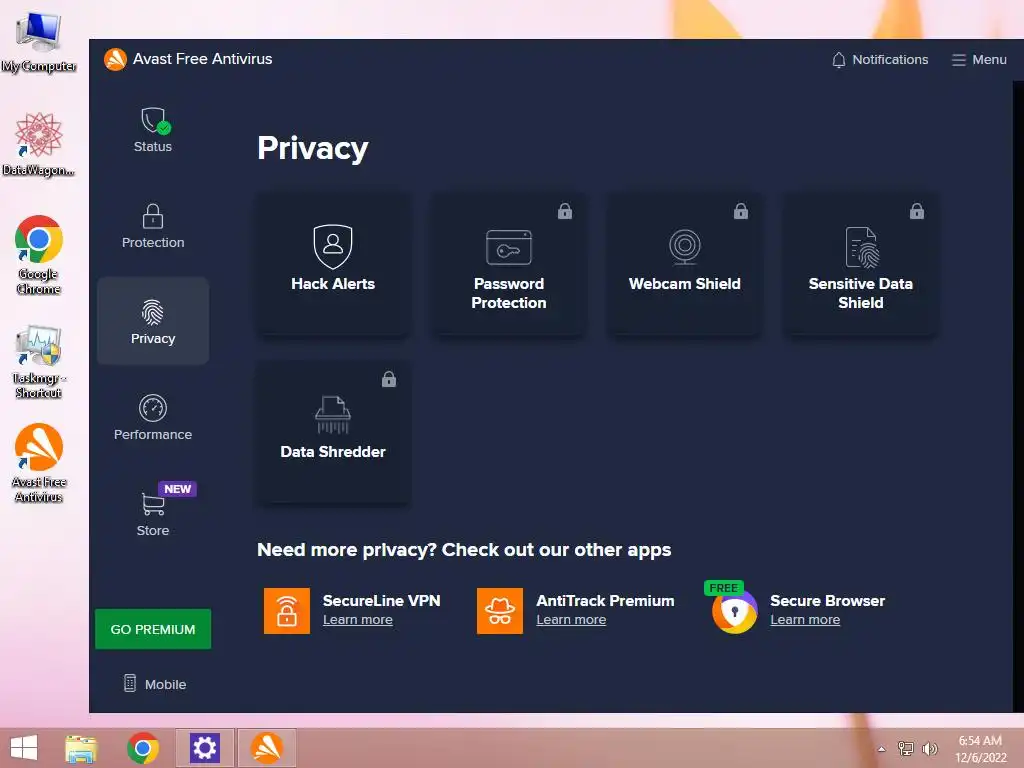Click the Secure Browser title text

(827, 601)
